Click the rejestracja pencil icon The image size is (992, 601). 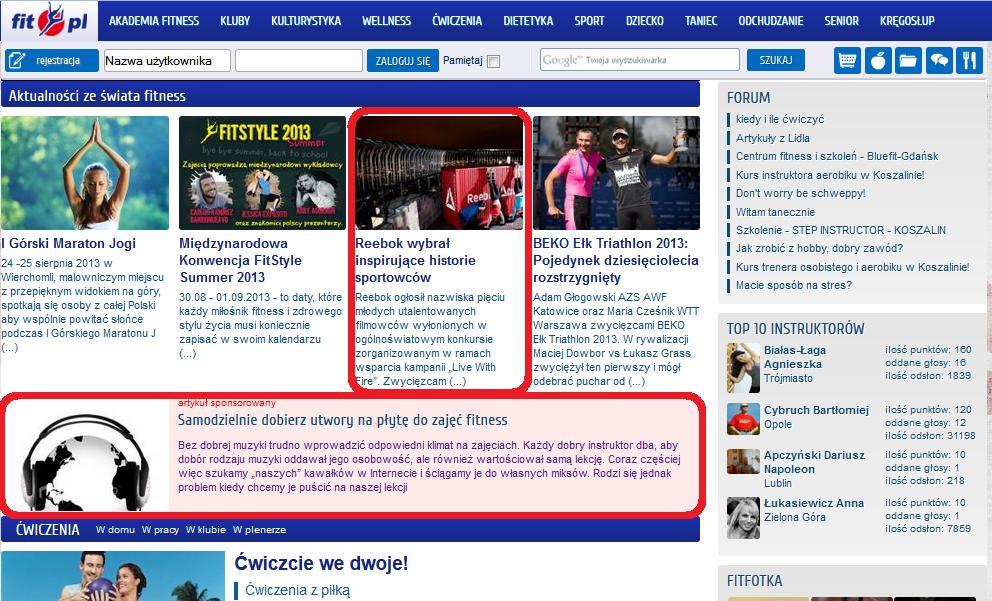[17, 61]
